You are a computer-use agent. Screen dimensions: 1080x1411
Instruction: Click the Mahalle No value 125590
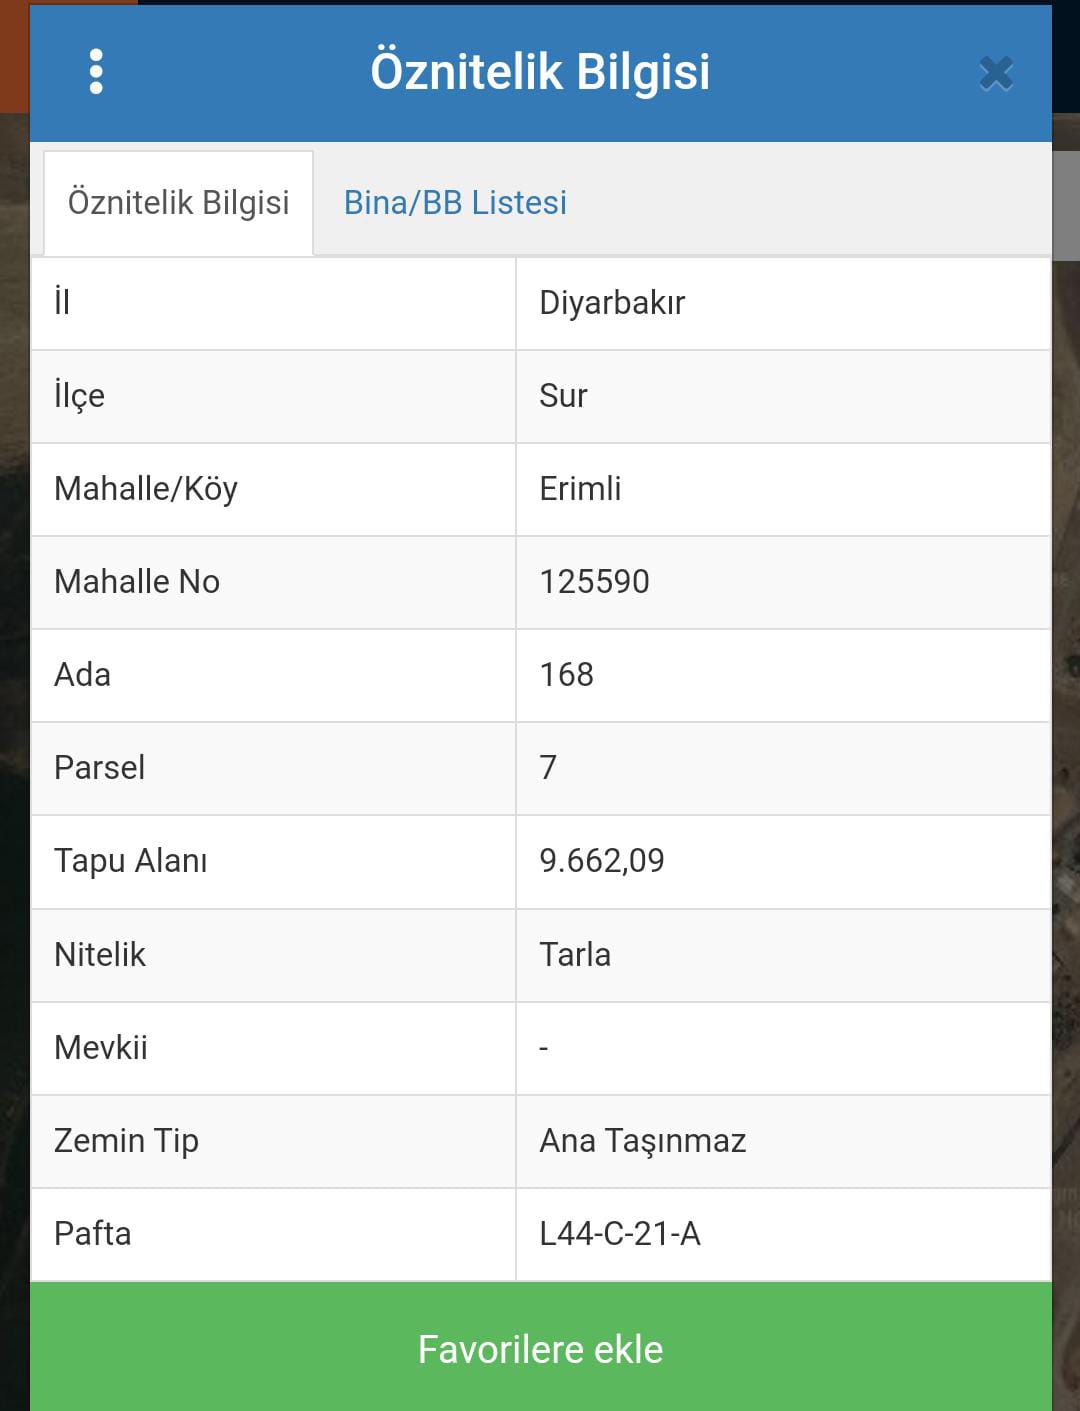click(x=594, y=582)
